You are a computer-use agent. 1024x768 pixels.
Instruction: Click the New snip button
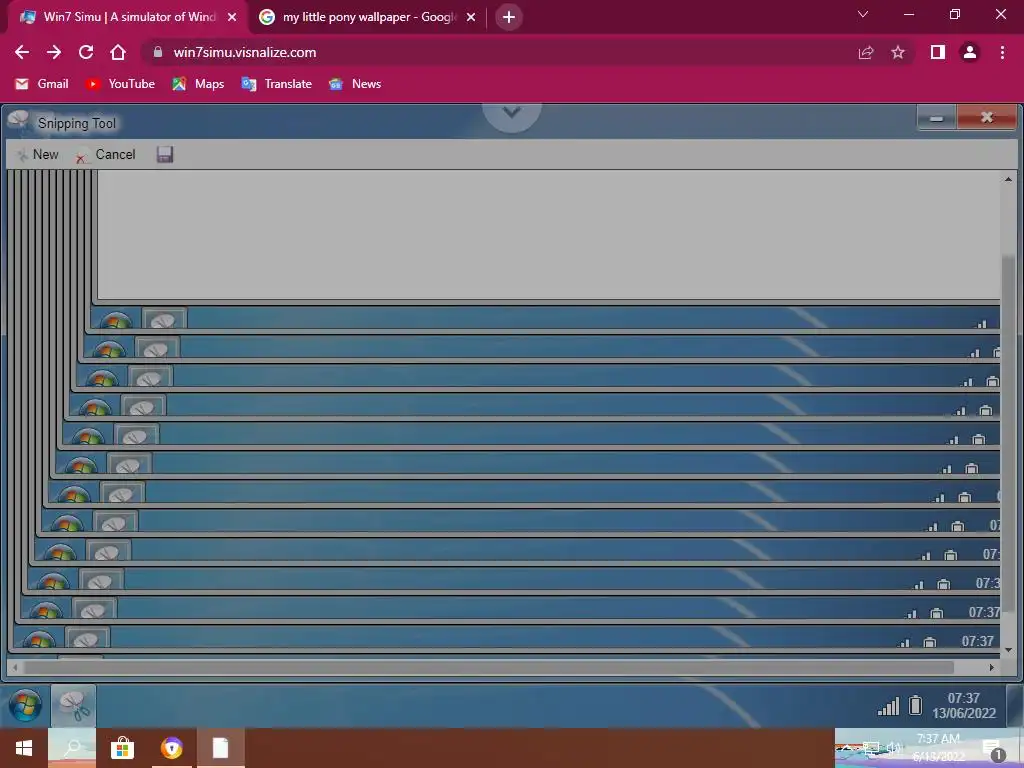(38, 155)
